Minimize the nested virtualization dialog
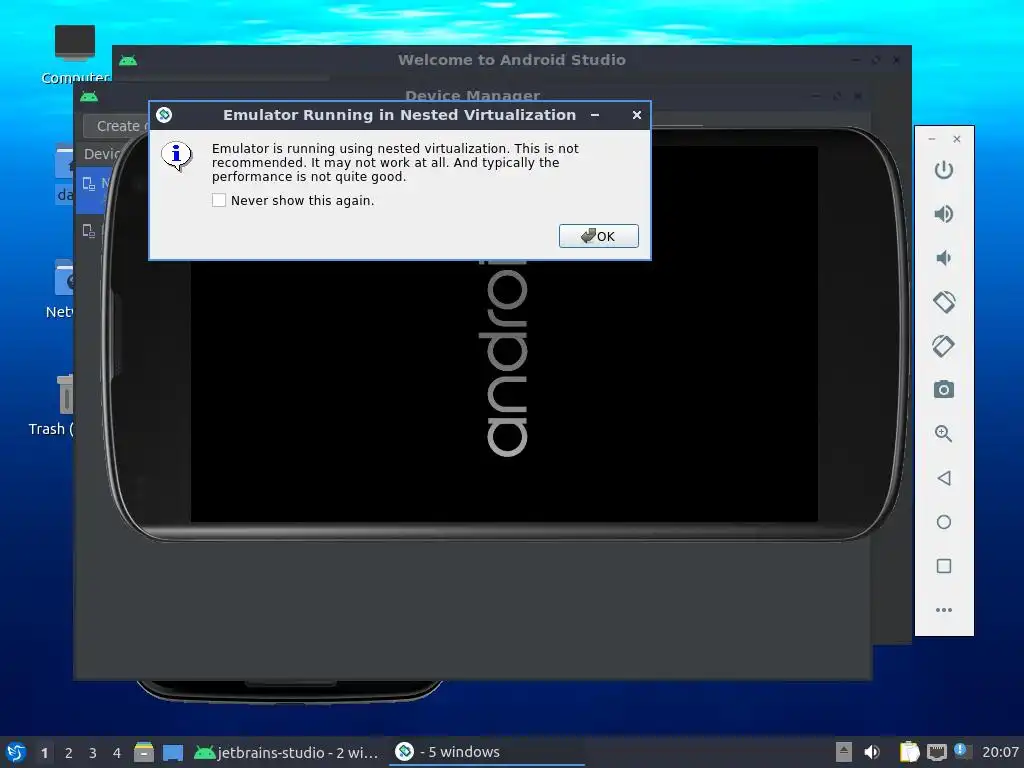1024x768 pixels. (595, 115)
